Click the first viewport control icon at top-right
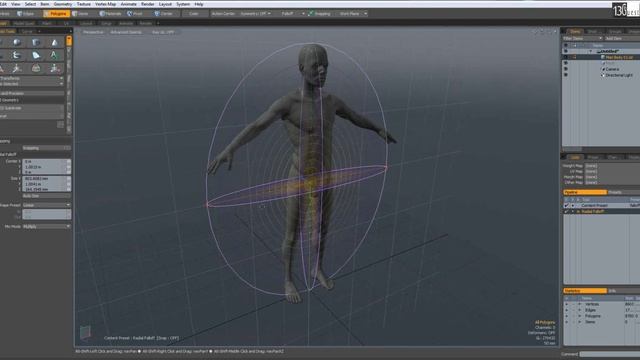The image size is (640, 360). 535,32
